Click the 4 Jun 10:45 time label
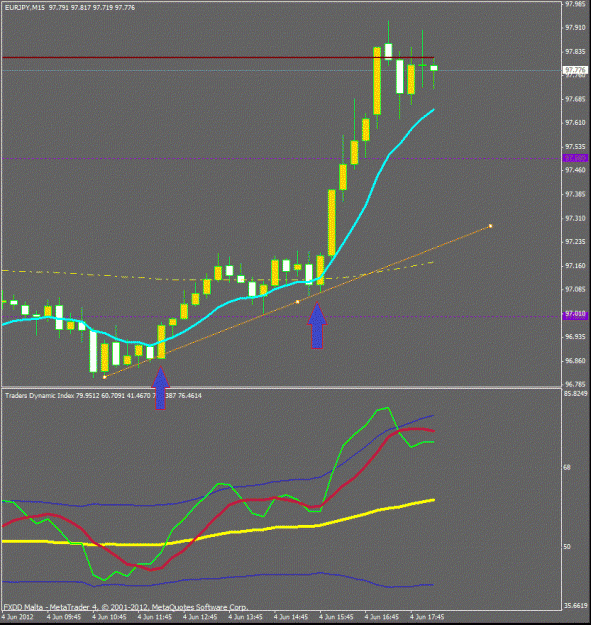This screenshot has height=625, width=591. [109, 617]
